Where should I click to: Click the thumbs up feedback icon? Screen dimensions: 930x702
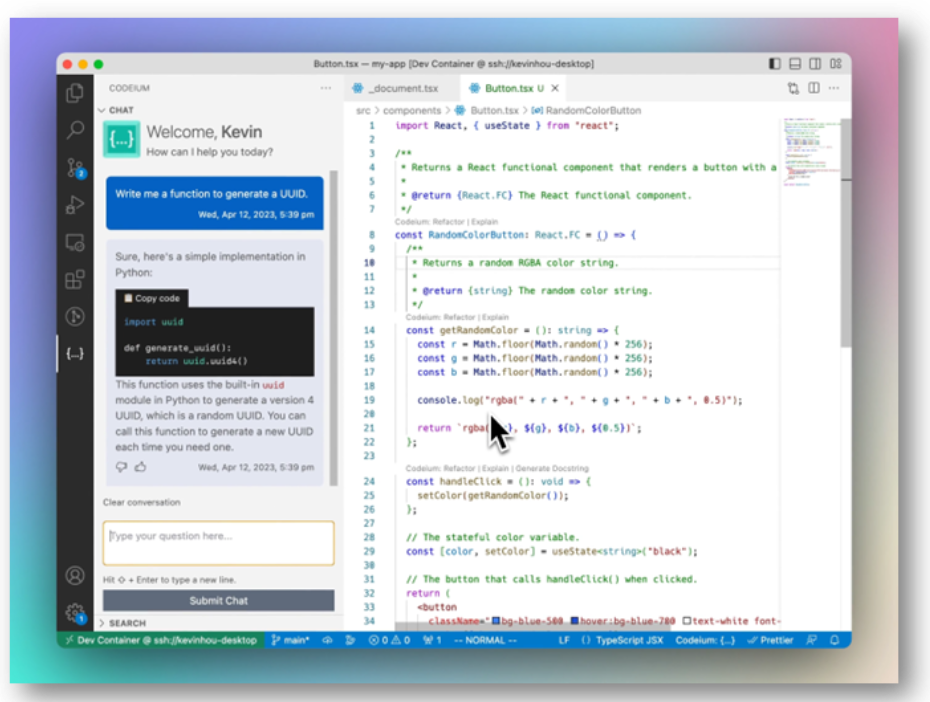pyautogui.click(x=140, y=467)
